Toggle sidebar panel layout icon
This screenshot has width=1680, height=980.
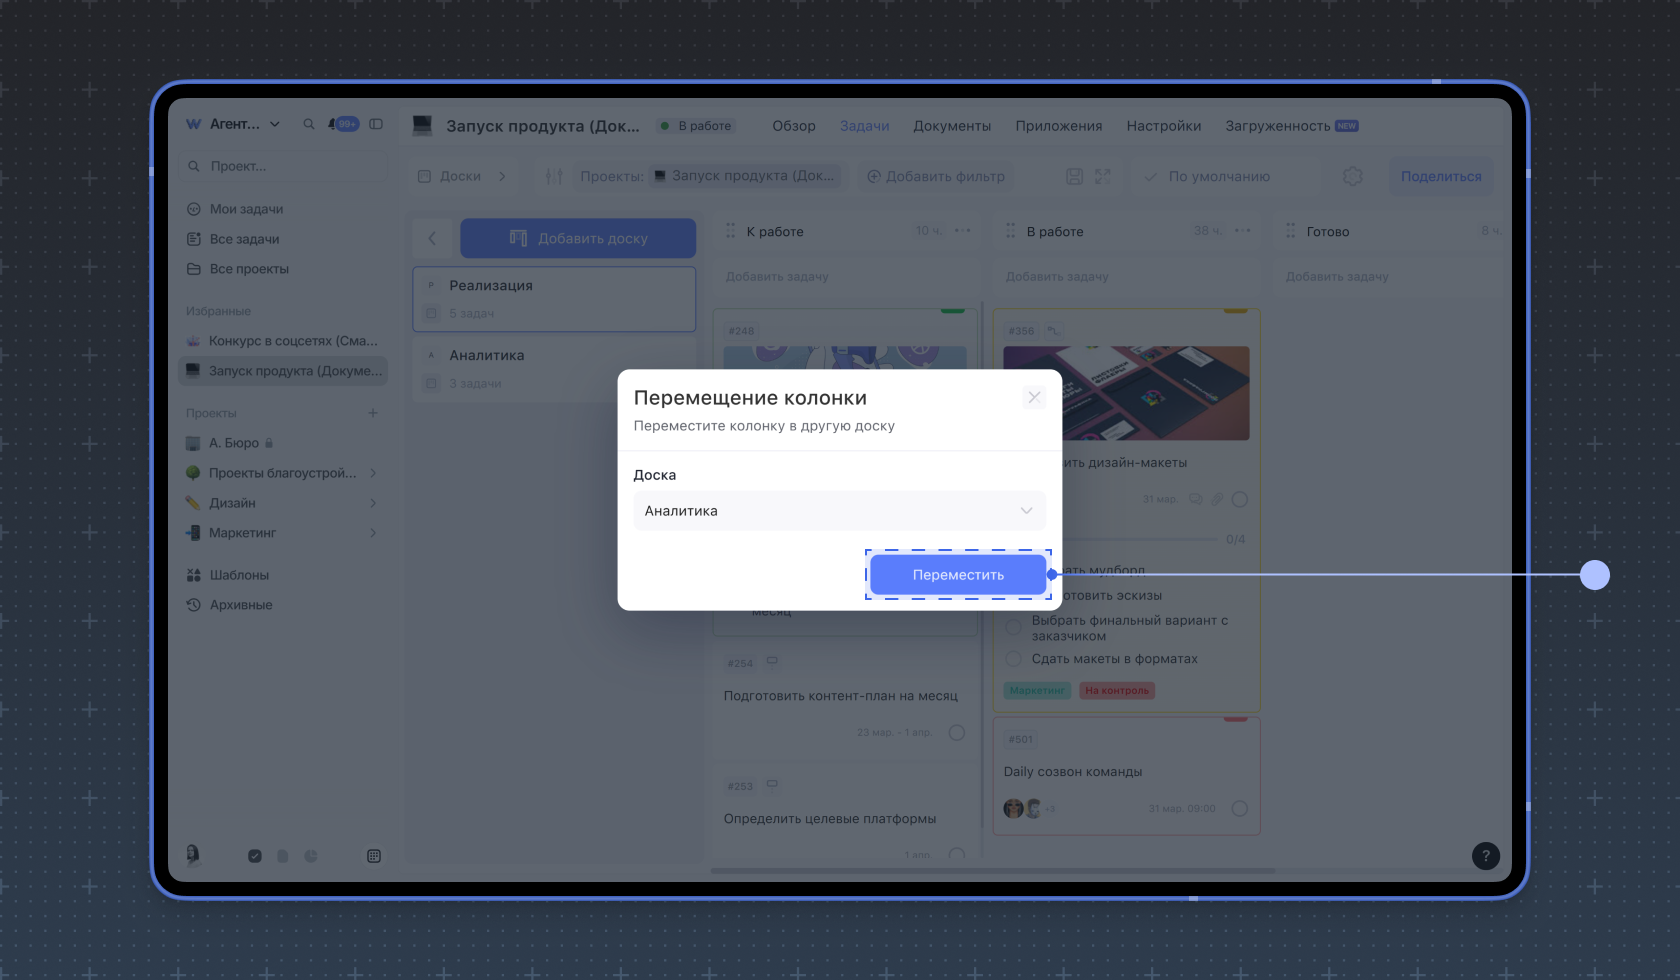(x=376, y=124)
